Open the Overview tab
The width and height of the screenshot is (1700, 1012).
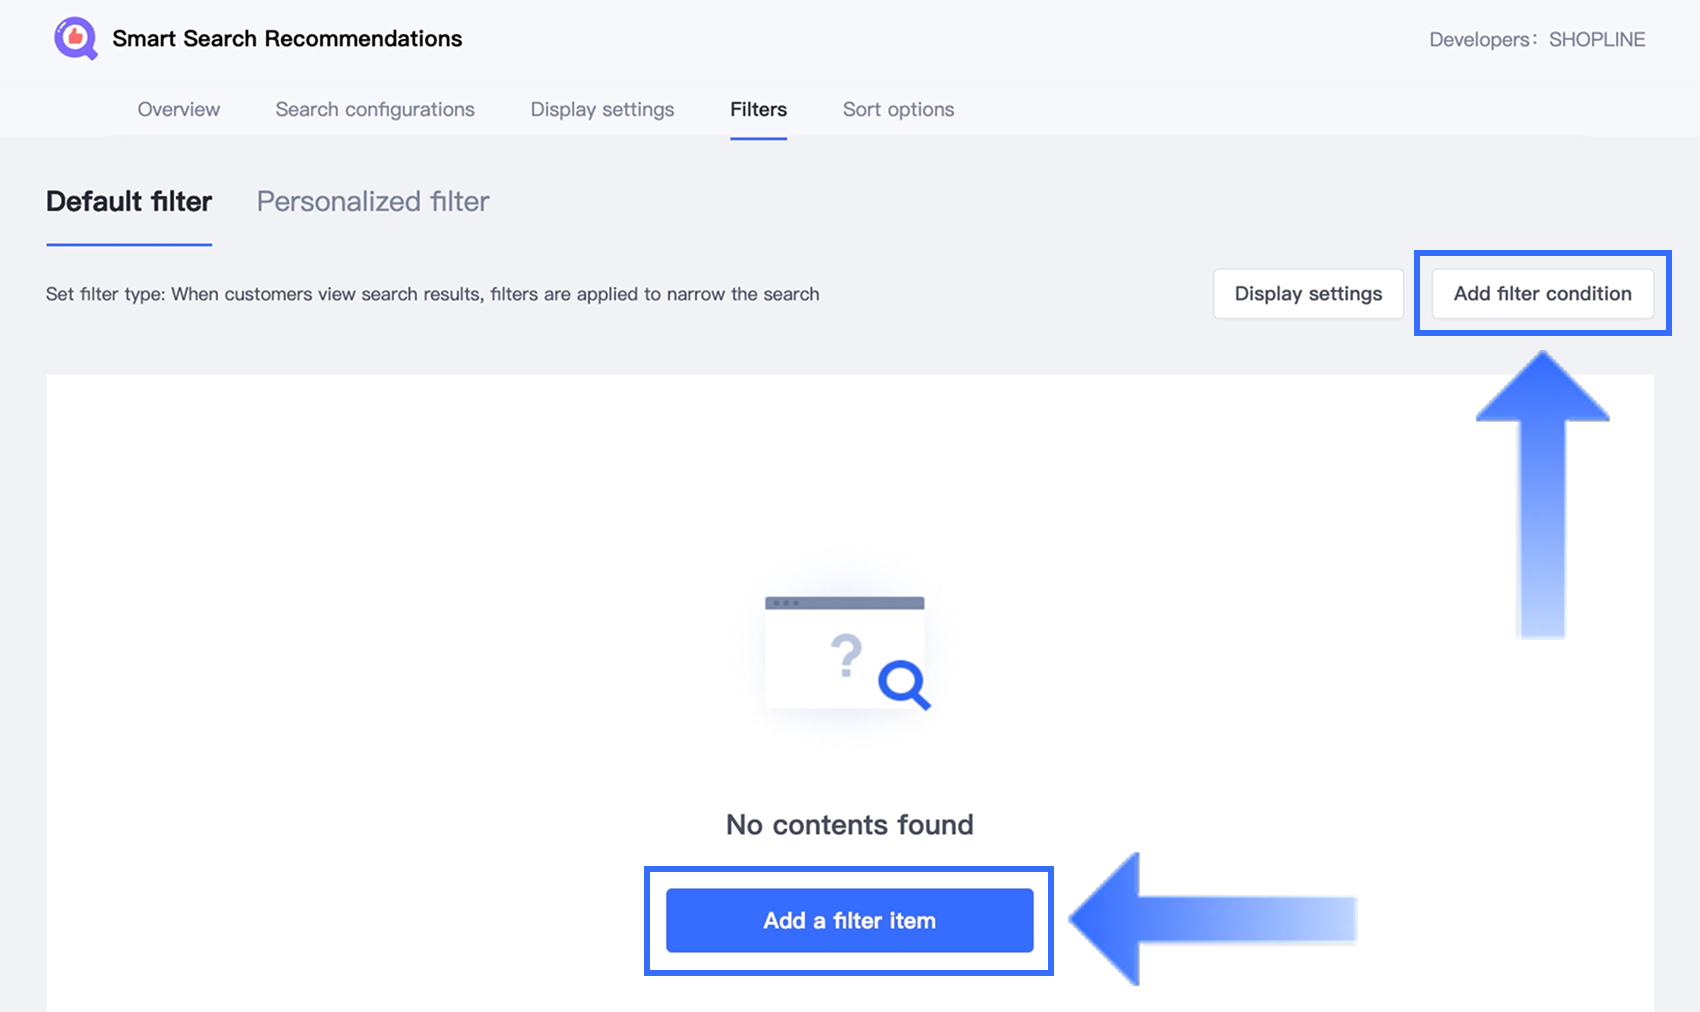pyautogui.click(x=179, y=109)
